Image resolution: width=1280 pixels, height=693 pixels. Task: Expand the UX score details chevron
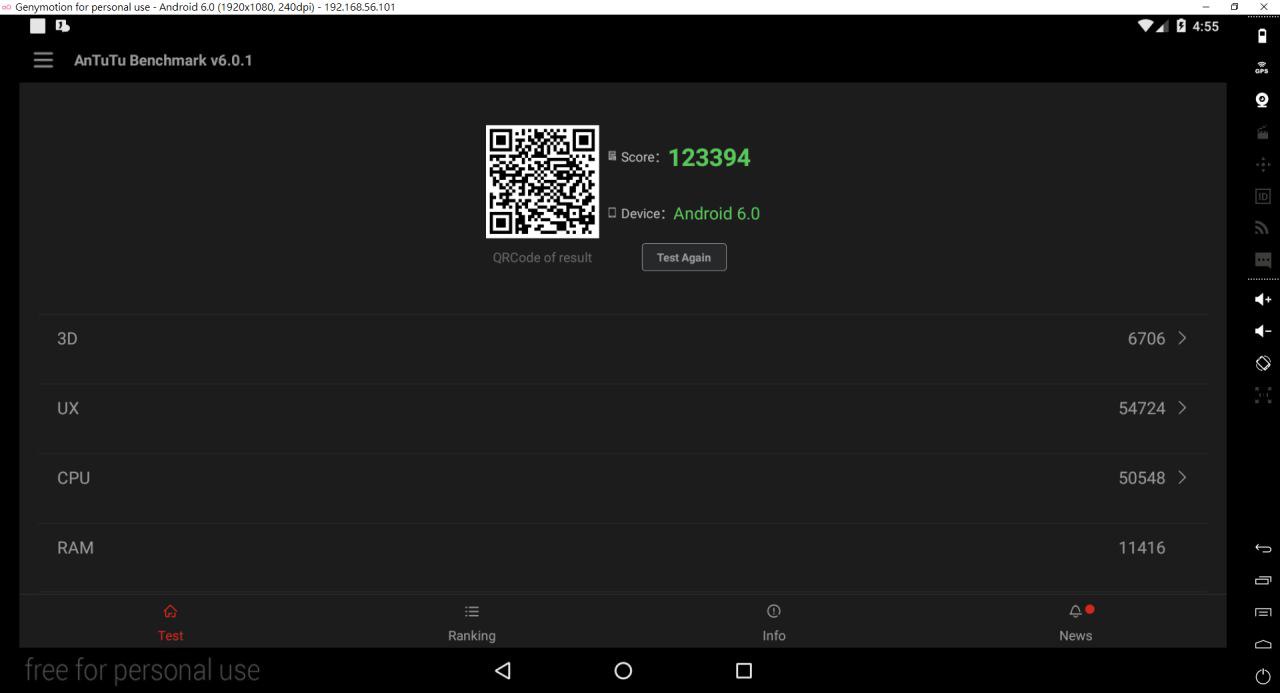[1182, 408]
